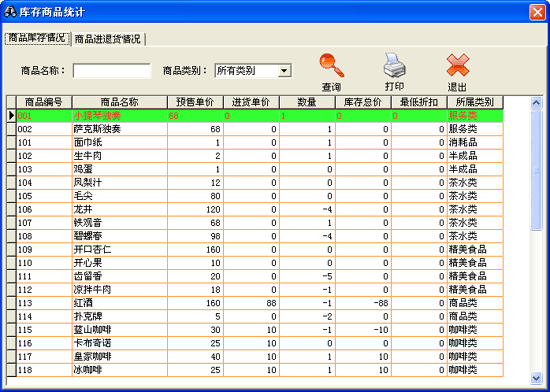
Task: Click the 最低折扣 column header
Action: pyautogui.click(x=419, y=102)
